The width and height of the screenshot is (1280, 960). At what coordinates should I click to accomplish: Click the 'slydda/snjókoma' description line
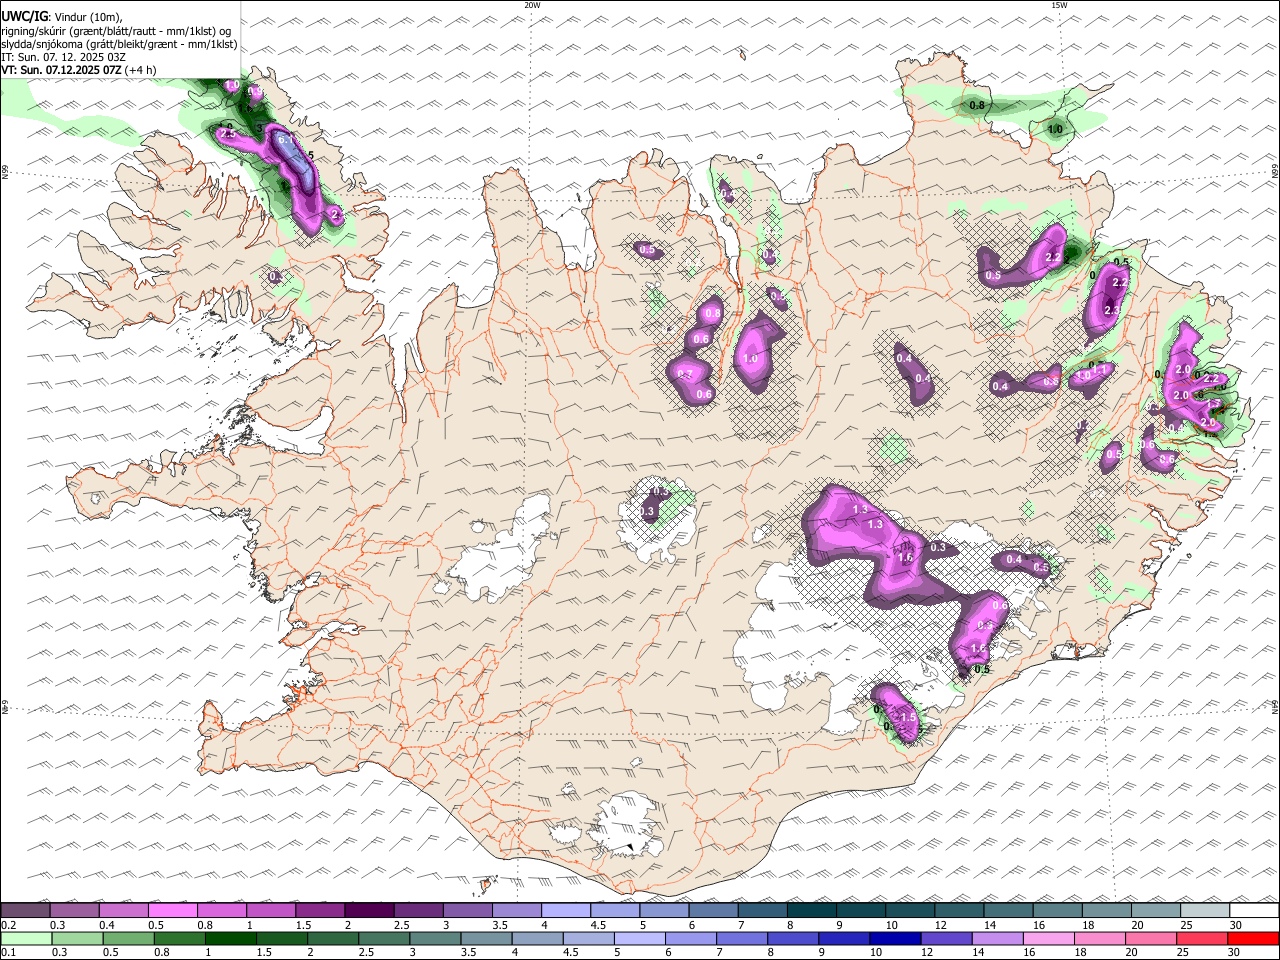[119, 44]
